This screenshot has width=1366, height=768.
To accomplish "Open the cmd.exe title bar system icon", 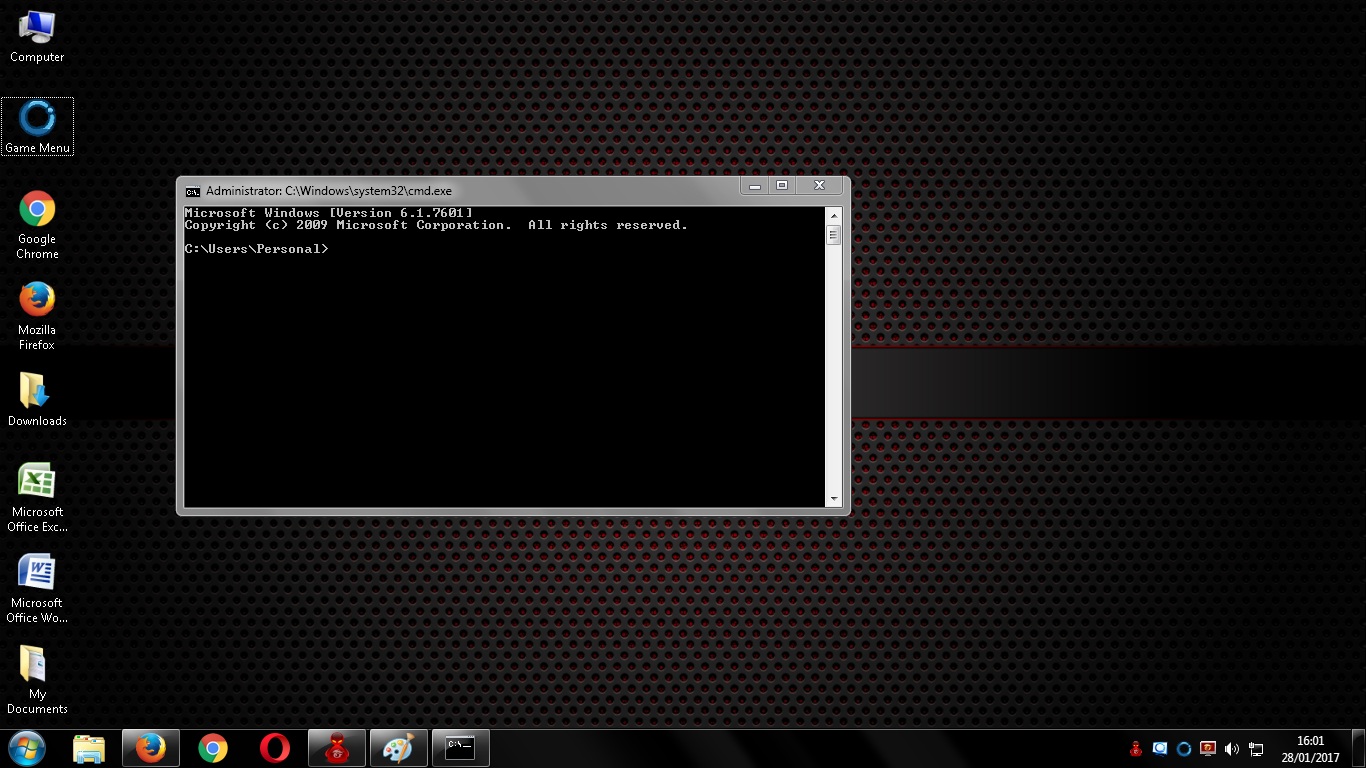I will click(x=193, y=191).
